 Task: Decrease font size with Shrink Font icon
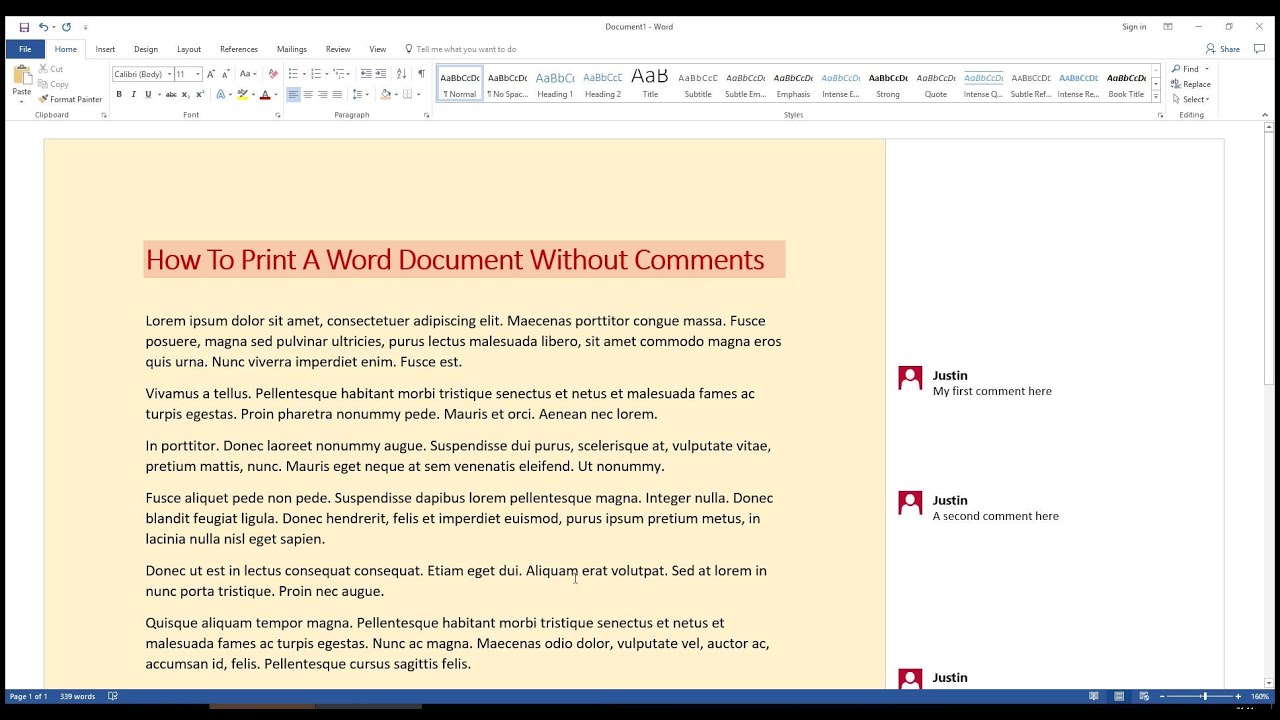pyautogui.click(x=225, y=74)
